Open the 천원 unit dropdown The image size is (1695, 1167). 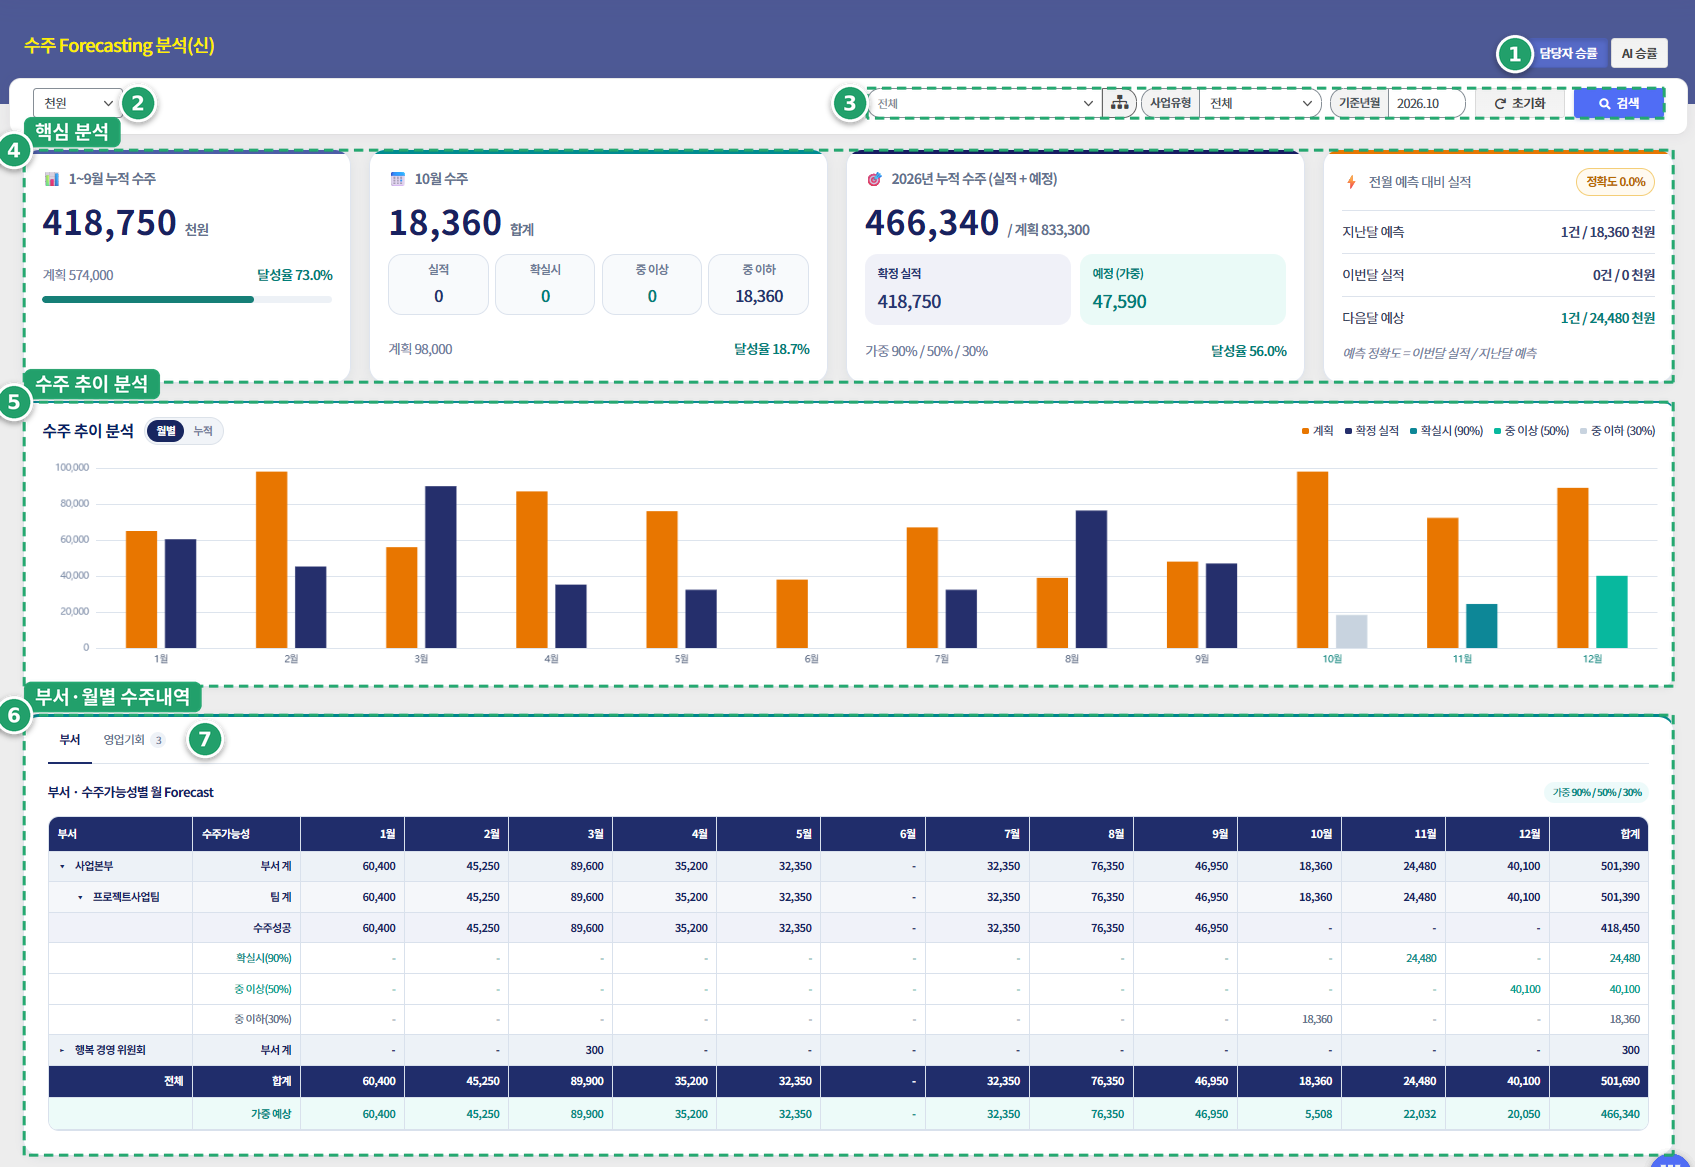(78, 103)
